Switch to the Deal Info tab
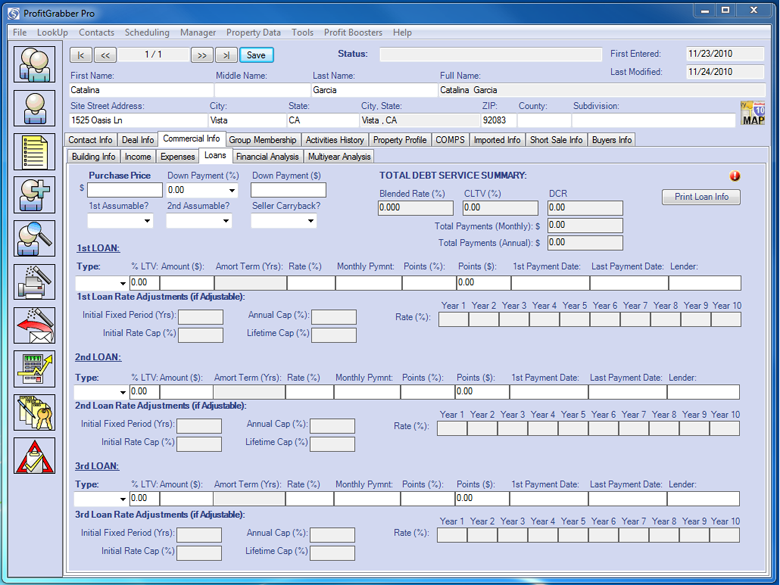This screenshot has height=585, width=780. click(138, 140)
